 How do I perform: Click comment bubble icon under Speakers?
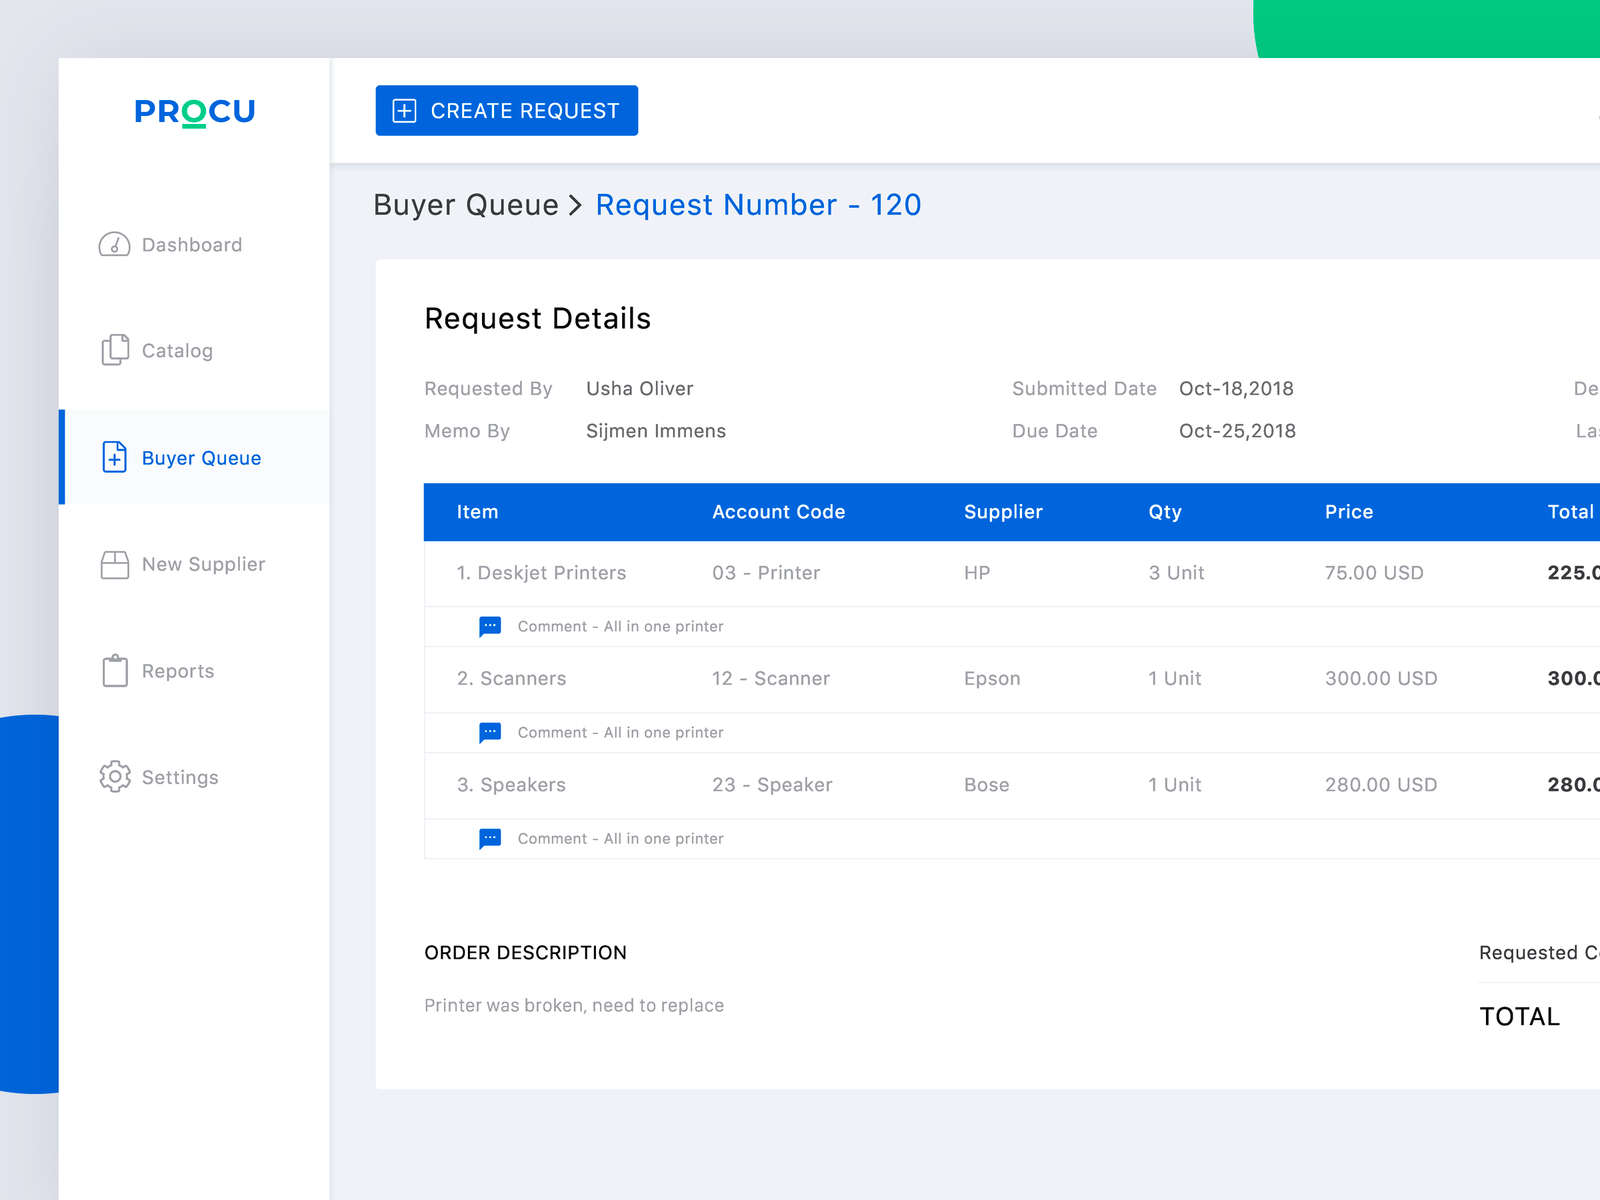pyautogui.click(x=490, y=839)
